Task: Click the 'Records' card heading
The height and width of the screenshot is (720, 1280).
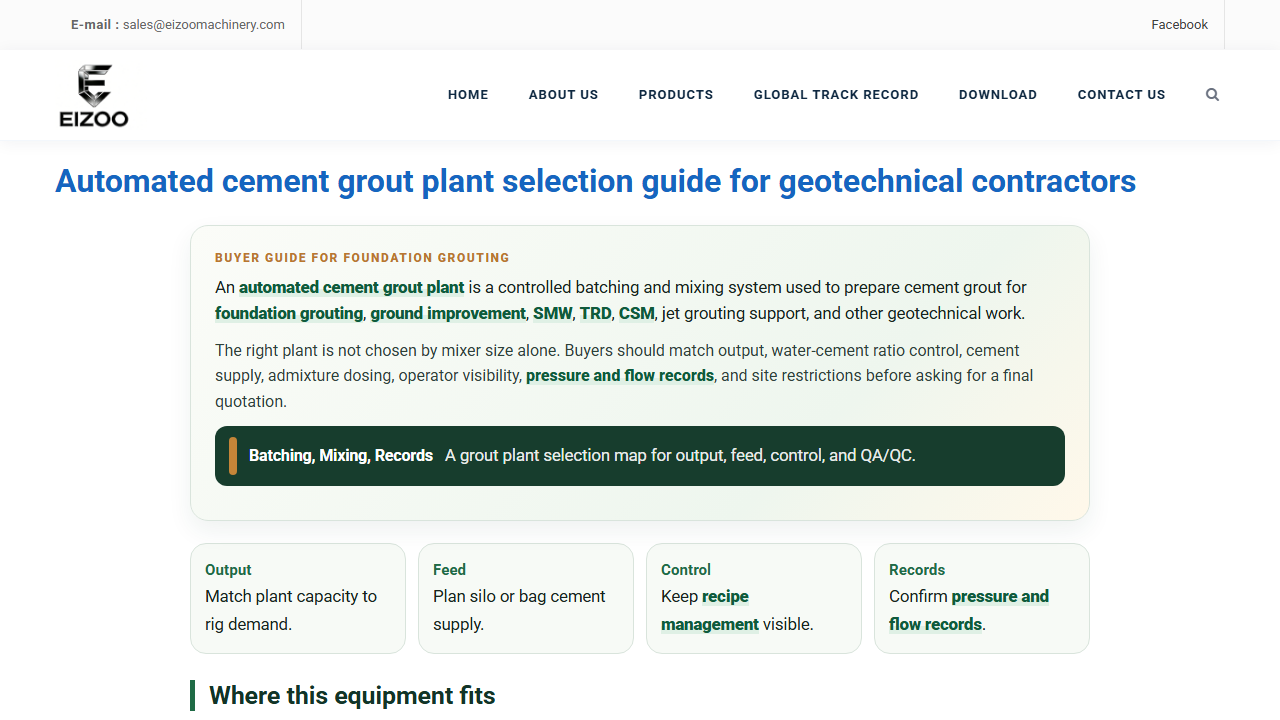Action: (x=917, y=570)
